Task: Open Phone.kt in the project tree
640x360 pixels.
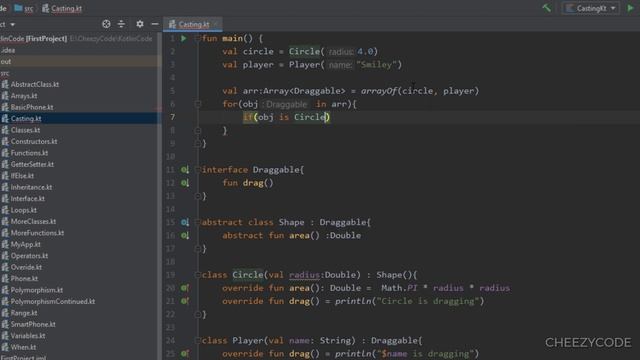Action: click(x=24, y=279)
